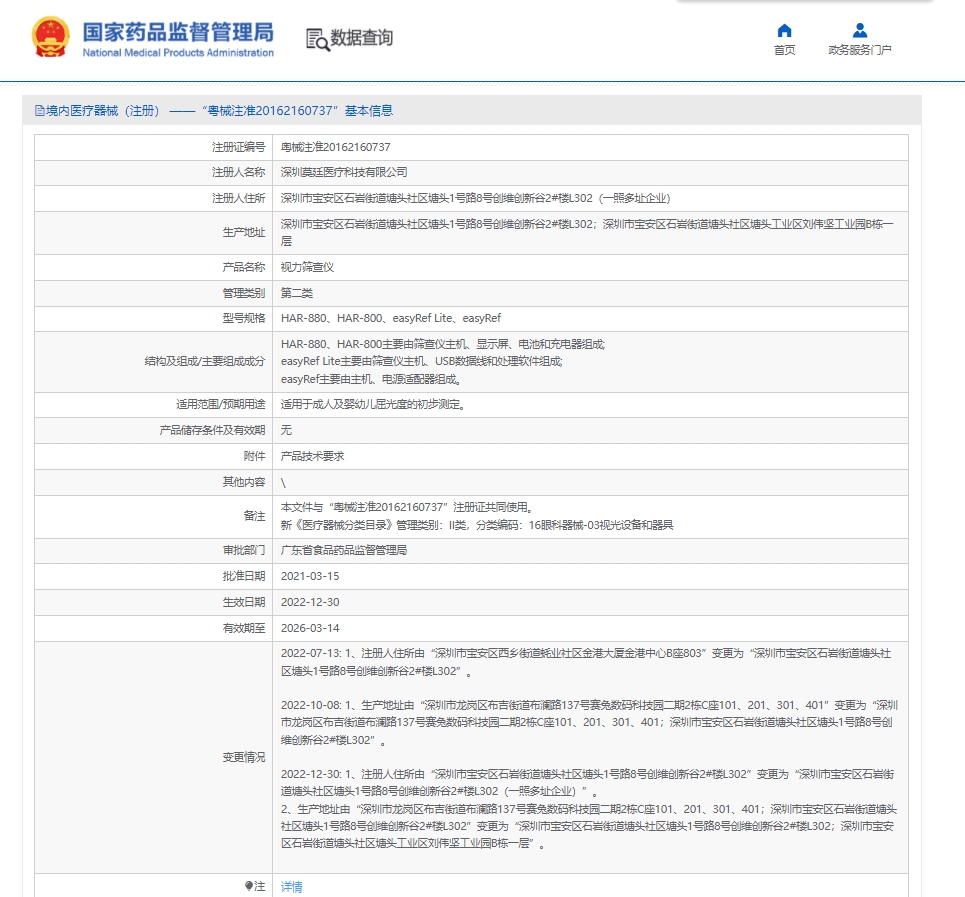Click value 适用于成人及婴幼儿屈光度的初步测定
Screen dimensions: 965x897
pos(374,404)
